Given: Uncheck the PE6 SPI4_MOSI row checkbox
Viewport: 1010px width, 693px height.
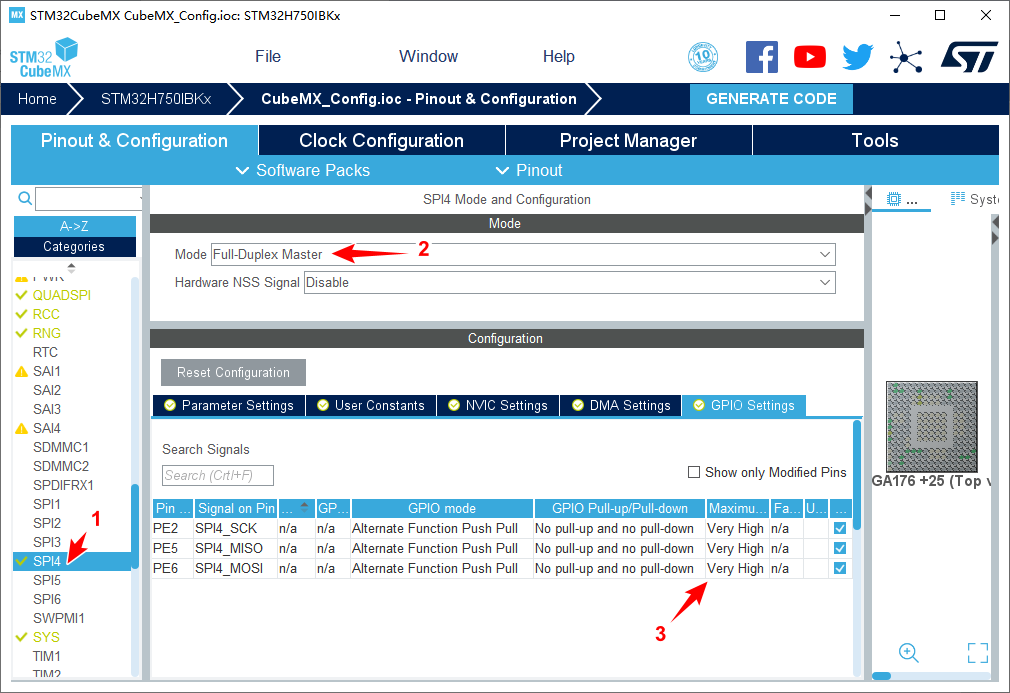Looking at the screenshot, I should pos(840,568).
